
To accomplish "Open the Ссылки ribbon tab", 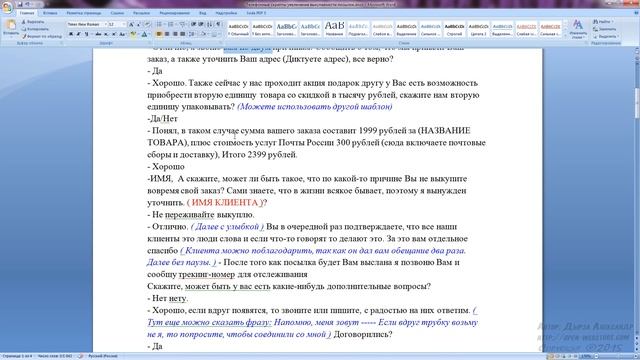I will tap(117, 13).
